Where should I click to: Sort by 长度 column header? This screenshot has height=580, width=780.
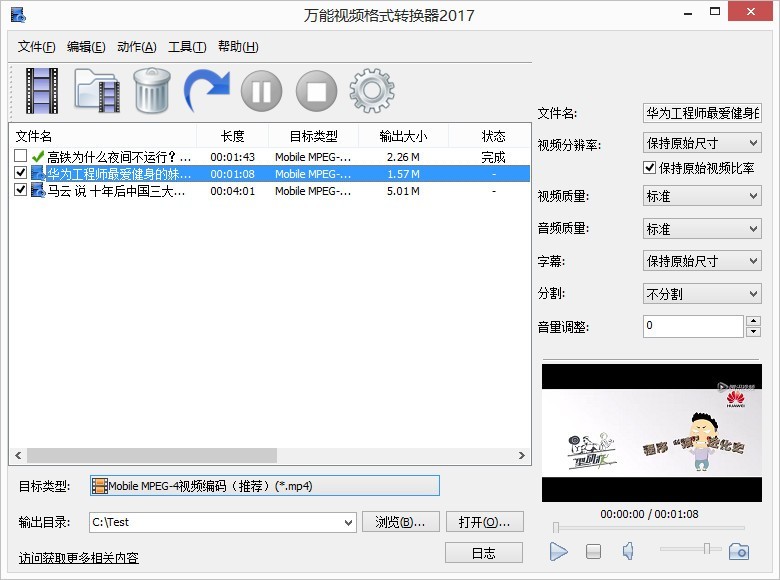[232, 136]
